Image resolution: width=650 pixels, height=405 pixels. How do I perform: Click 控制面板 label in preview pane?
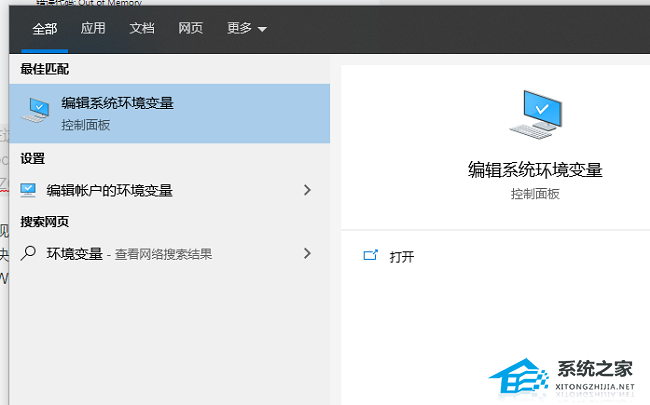535,194
